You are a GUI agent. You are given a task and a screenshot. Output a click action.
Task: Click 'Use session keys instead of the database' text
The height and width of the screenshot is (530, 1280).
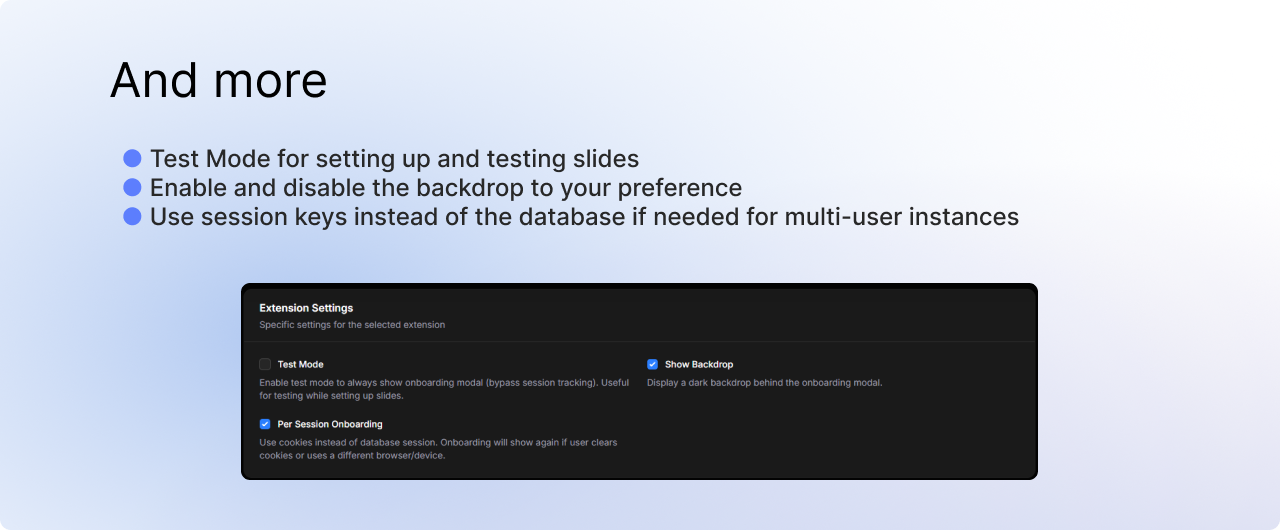click(x=584, y=217)
